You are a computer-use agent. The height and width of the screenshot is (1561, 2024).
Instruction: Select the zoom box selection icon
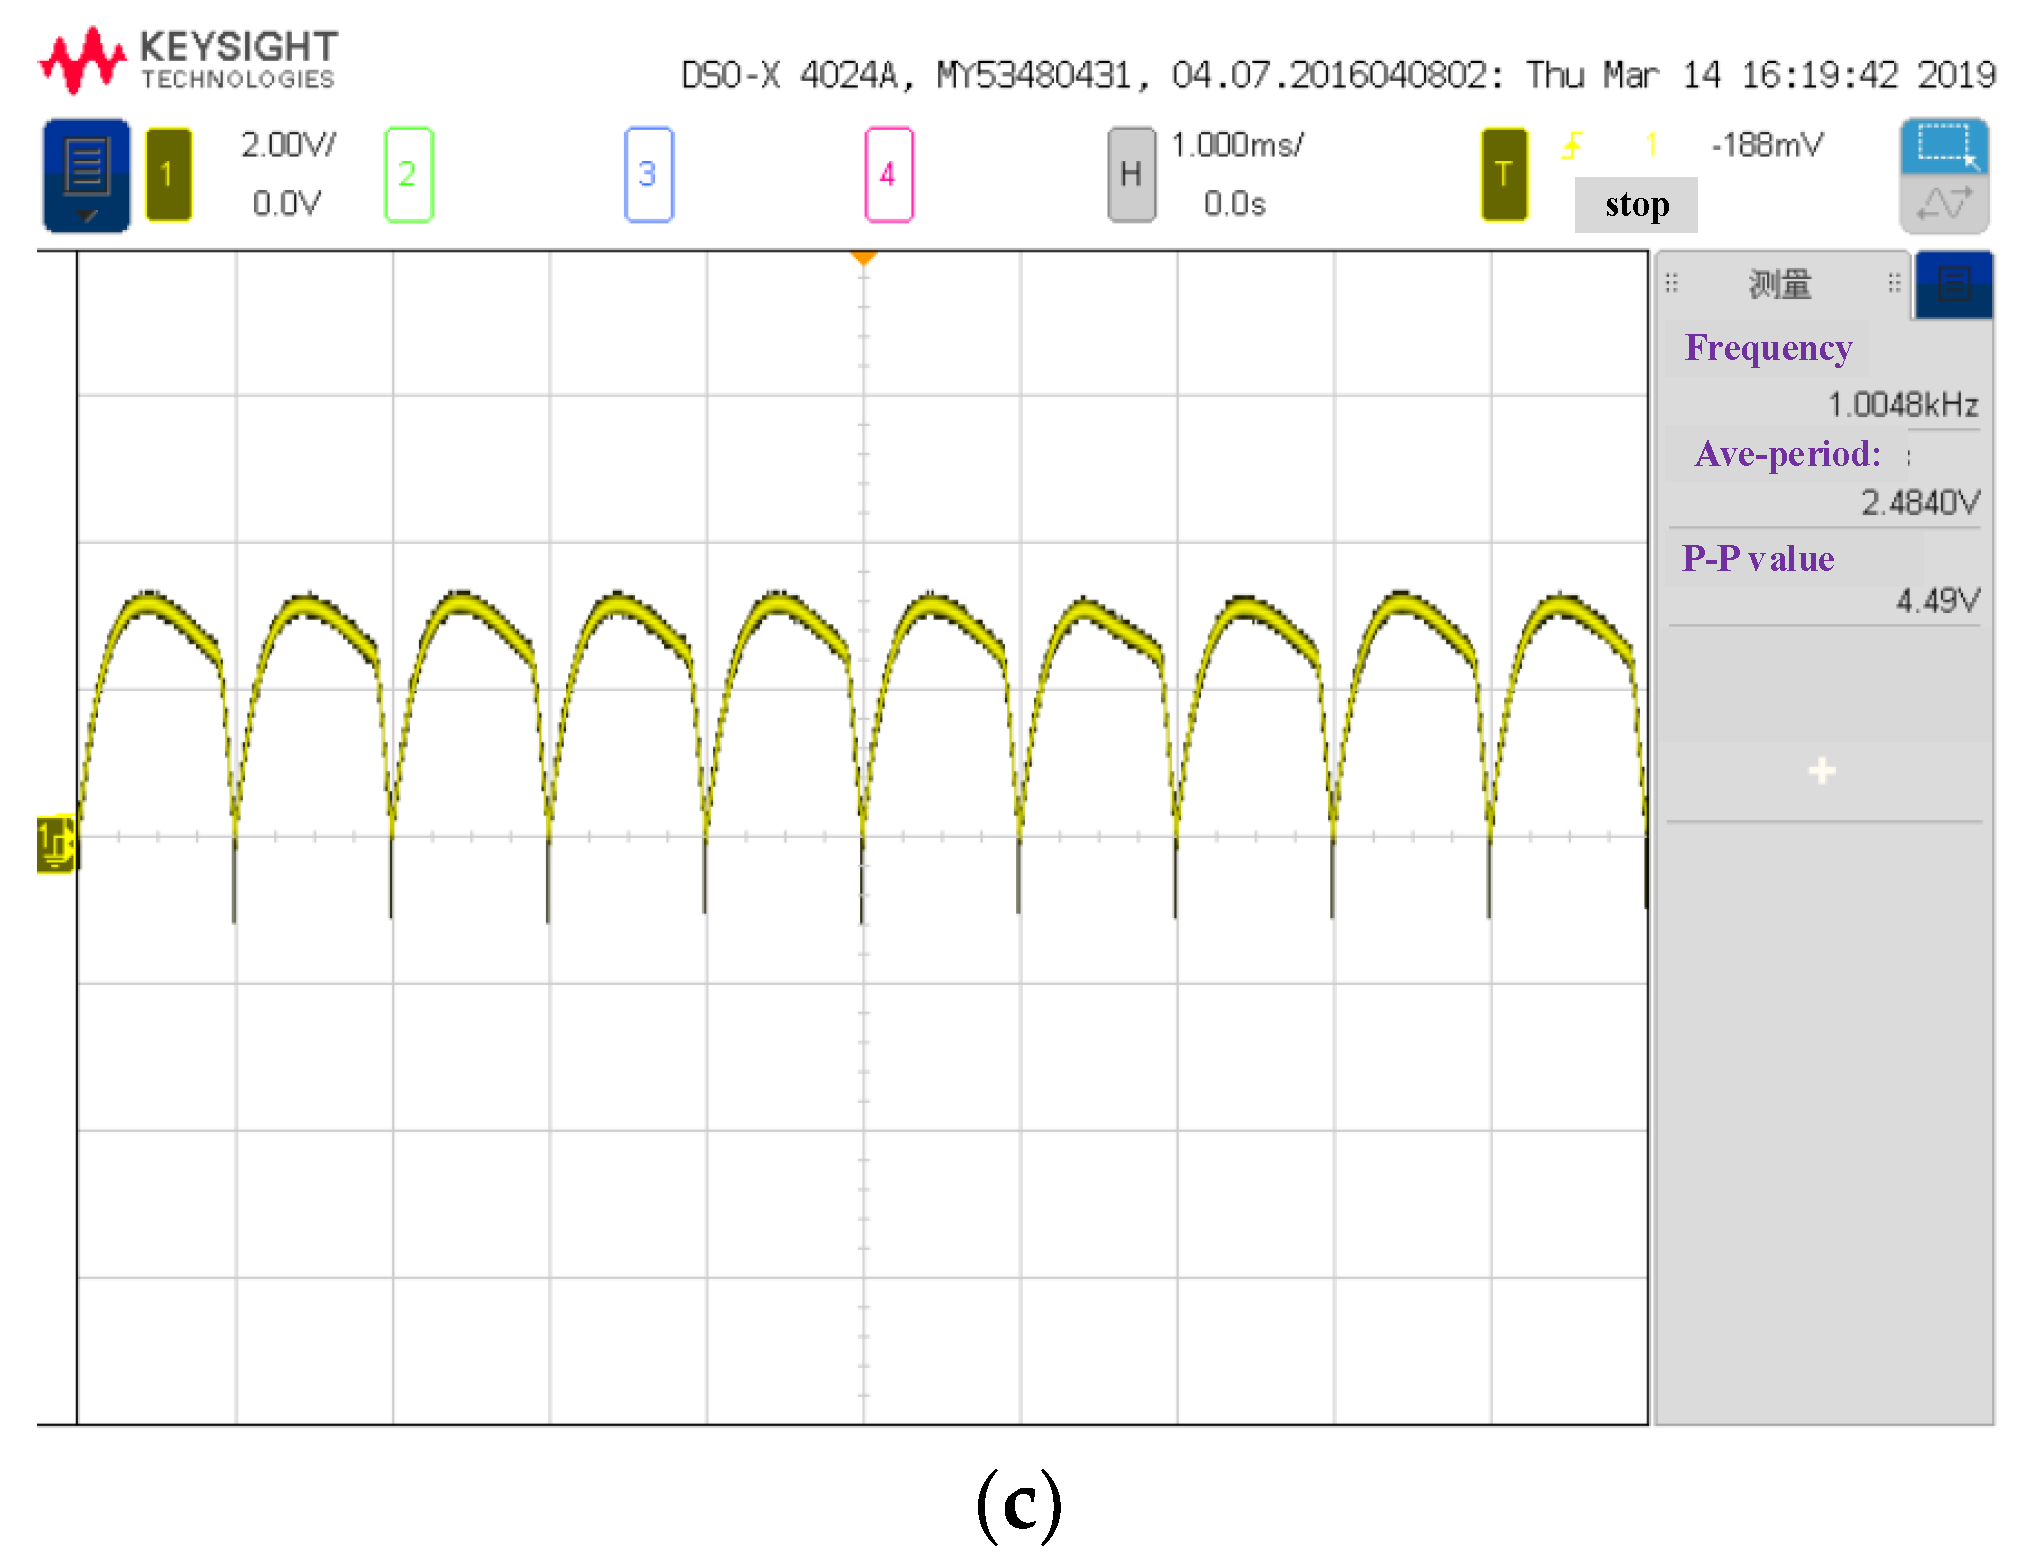click(1943, 146)
